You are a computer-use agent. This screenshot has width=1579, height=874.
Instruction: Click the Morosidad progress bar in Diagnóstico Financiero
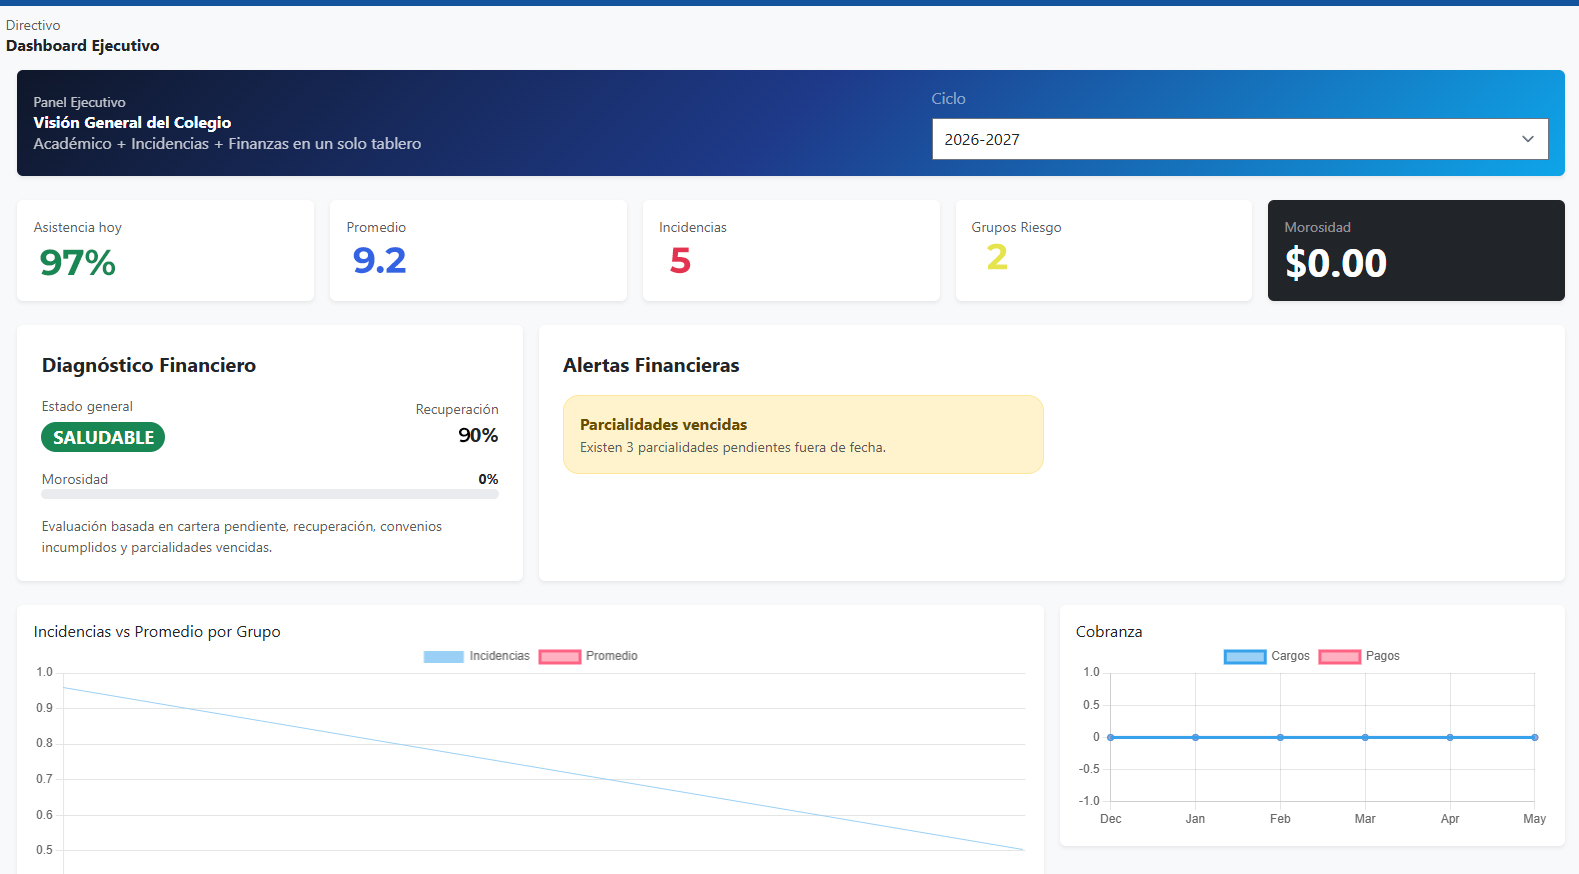[270, 494]
